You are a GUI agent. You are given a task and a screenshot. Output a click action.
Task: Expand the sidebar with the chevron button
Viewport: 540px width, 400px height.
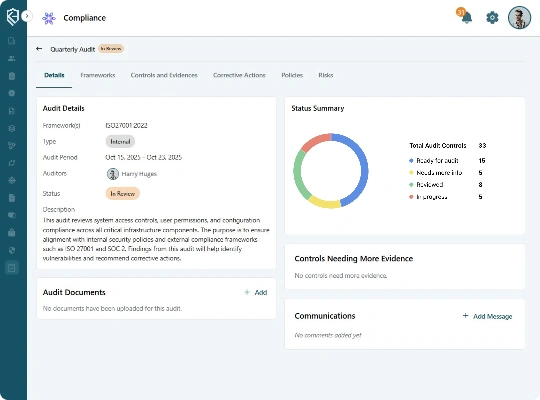[x=27, y=16]
